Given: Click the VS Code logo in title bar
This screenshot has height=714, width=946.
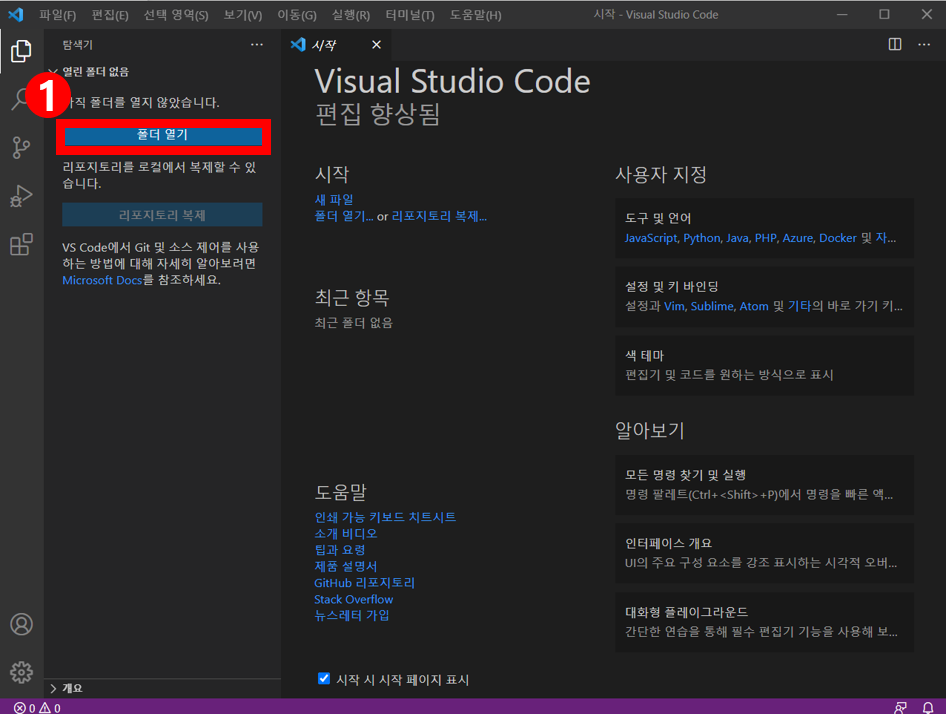Looking at the screenshot, I should pos(16,14).
